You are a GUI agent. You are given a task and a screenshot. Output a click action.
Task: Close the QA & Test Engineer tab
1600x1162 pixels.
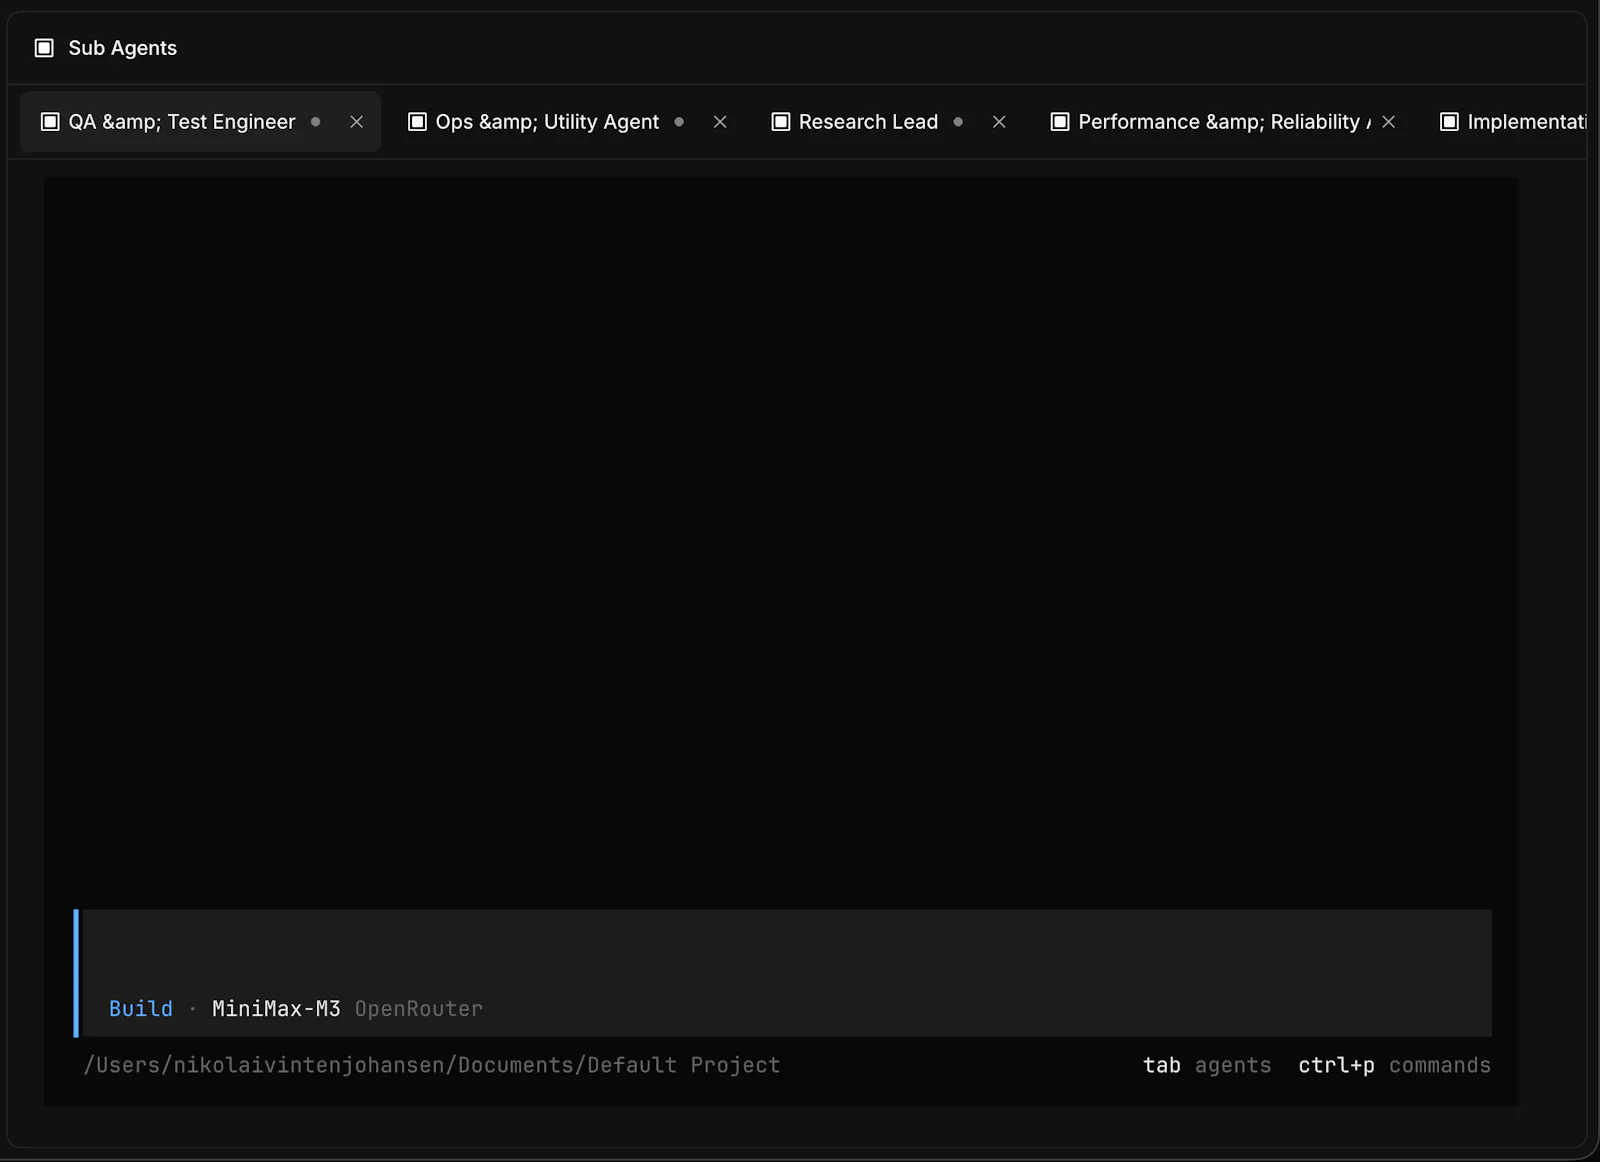[x=356, y=122]
